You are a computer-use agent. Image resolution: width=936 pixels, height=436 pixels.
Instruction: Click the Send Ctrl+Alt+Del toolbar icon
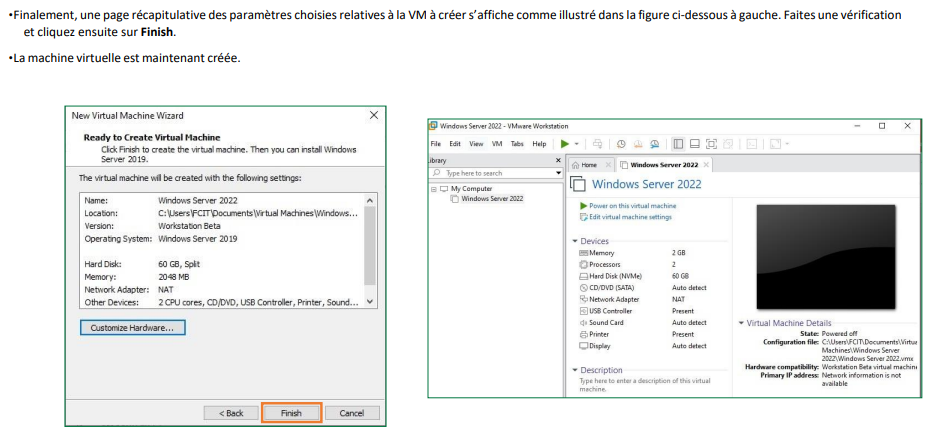(598, 144)
